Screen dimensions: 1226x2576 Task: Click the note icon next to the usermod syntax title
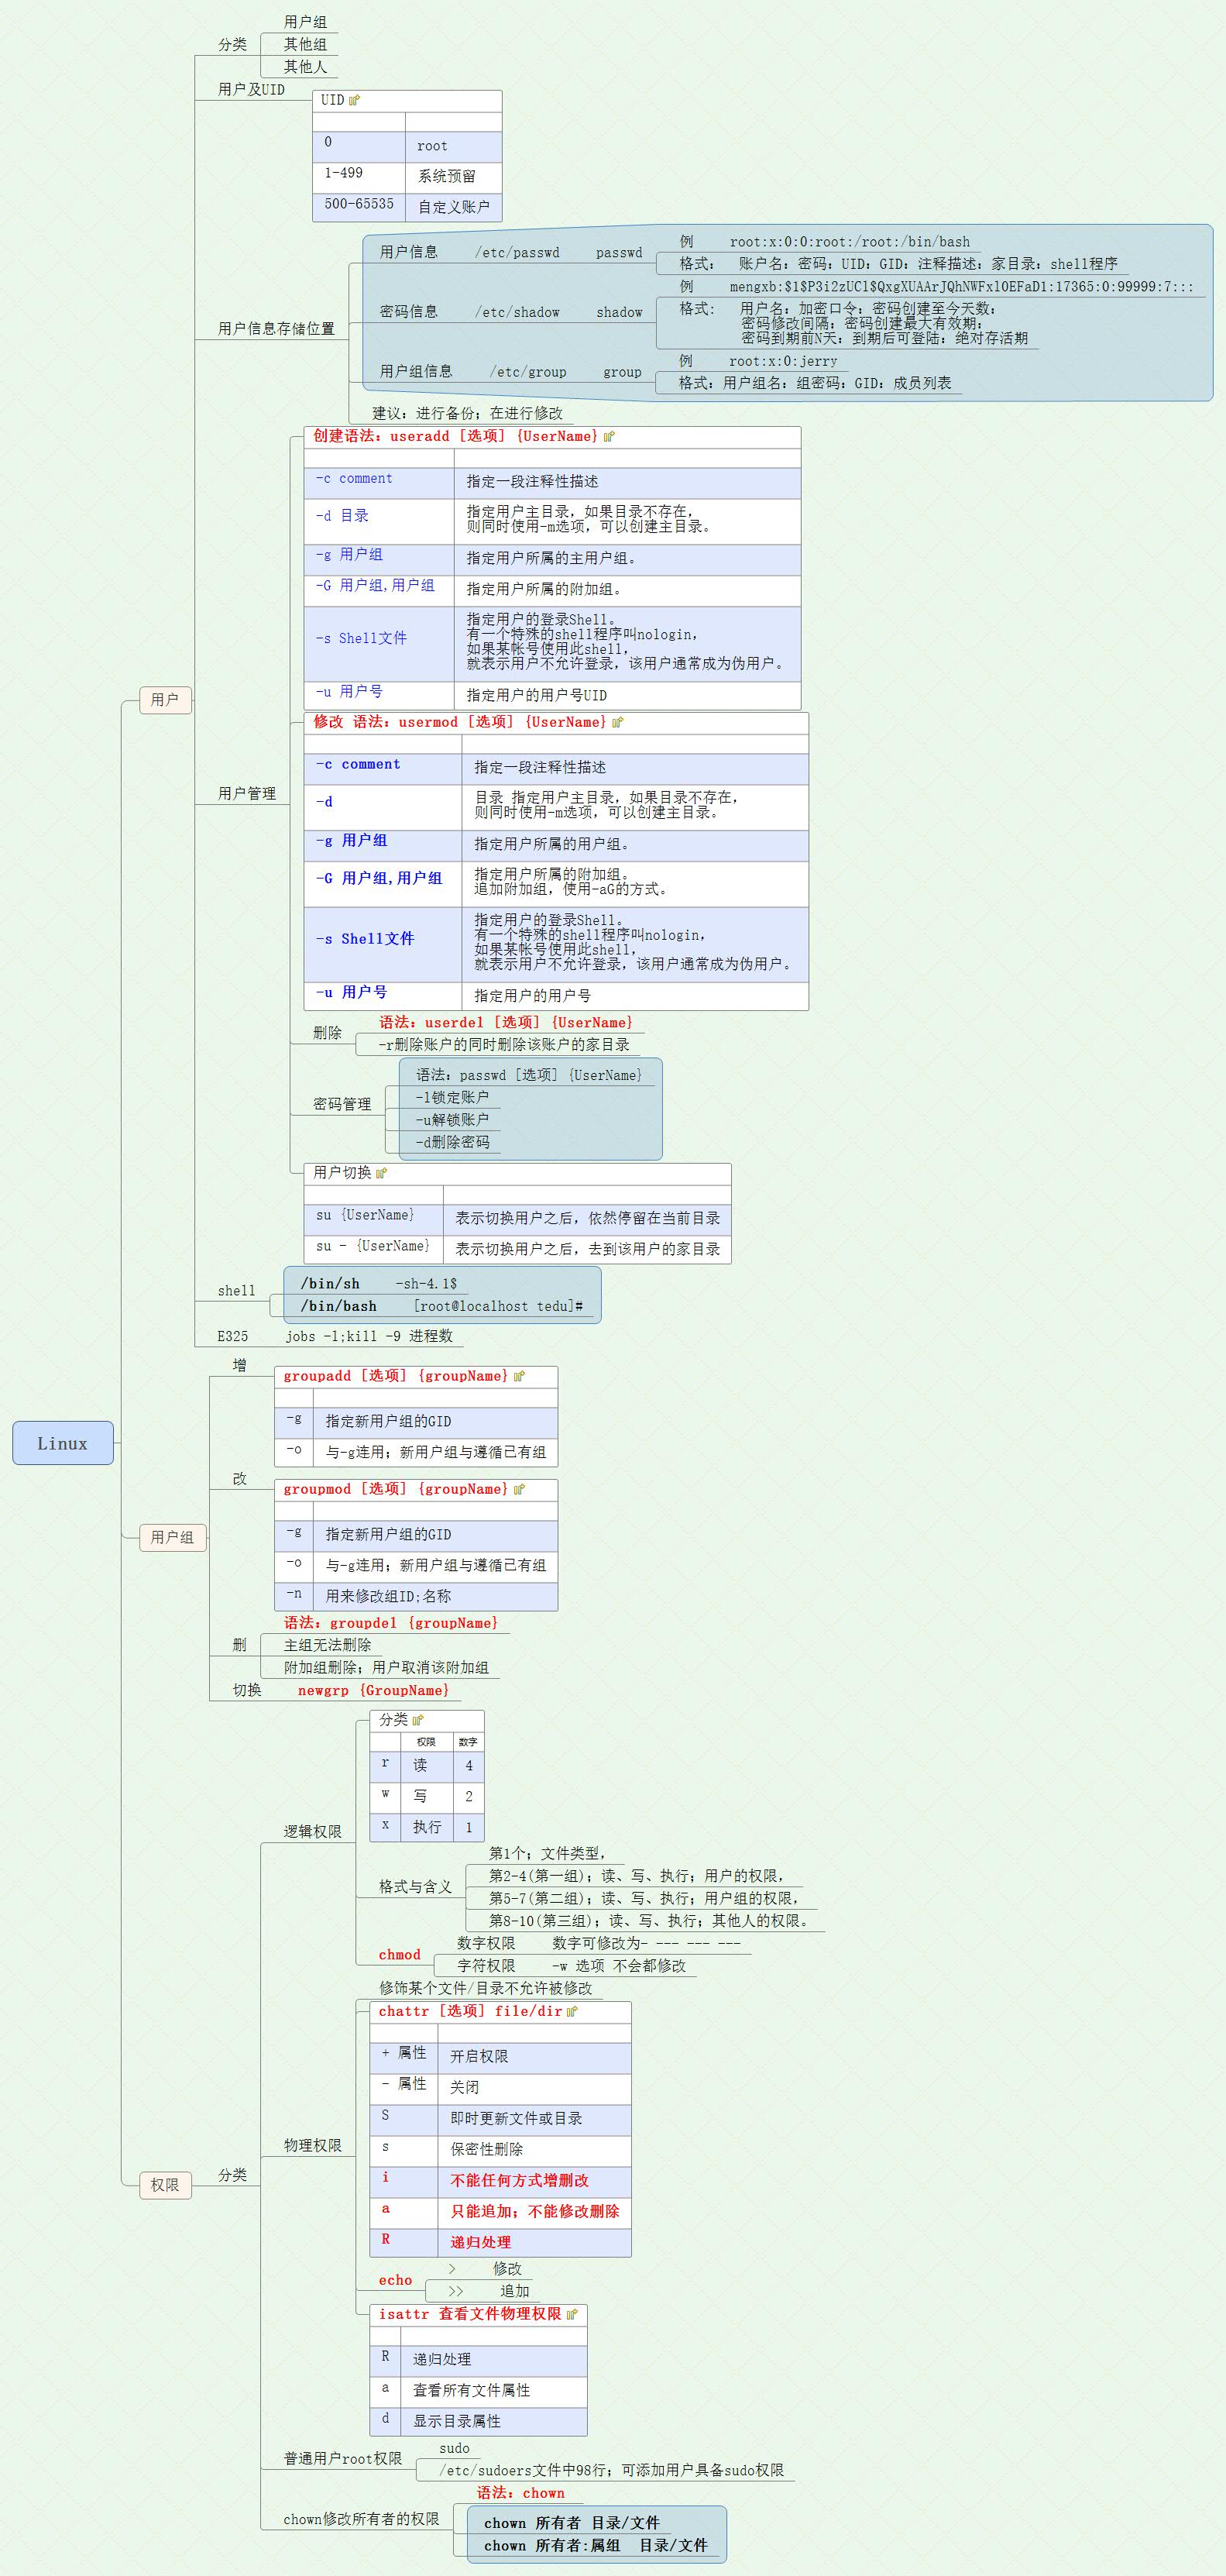tap(617, 722)
